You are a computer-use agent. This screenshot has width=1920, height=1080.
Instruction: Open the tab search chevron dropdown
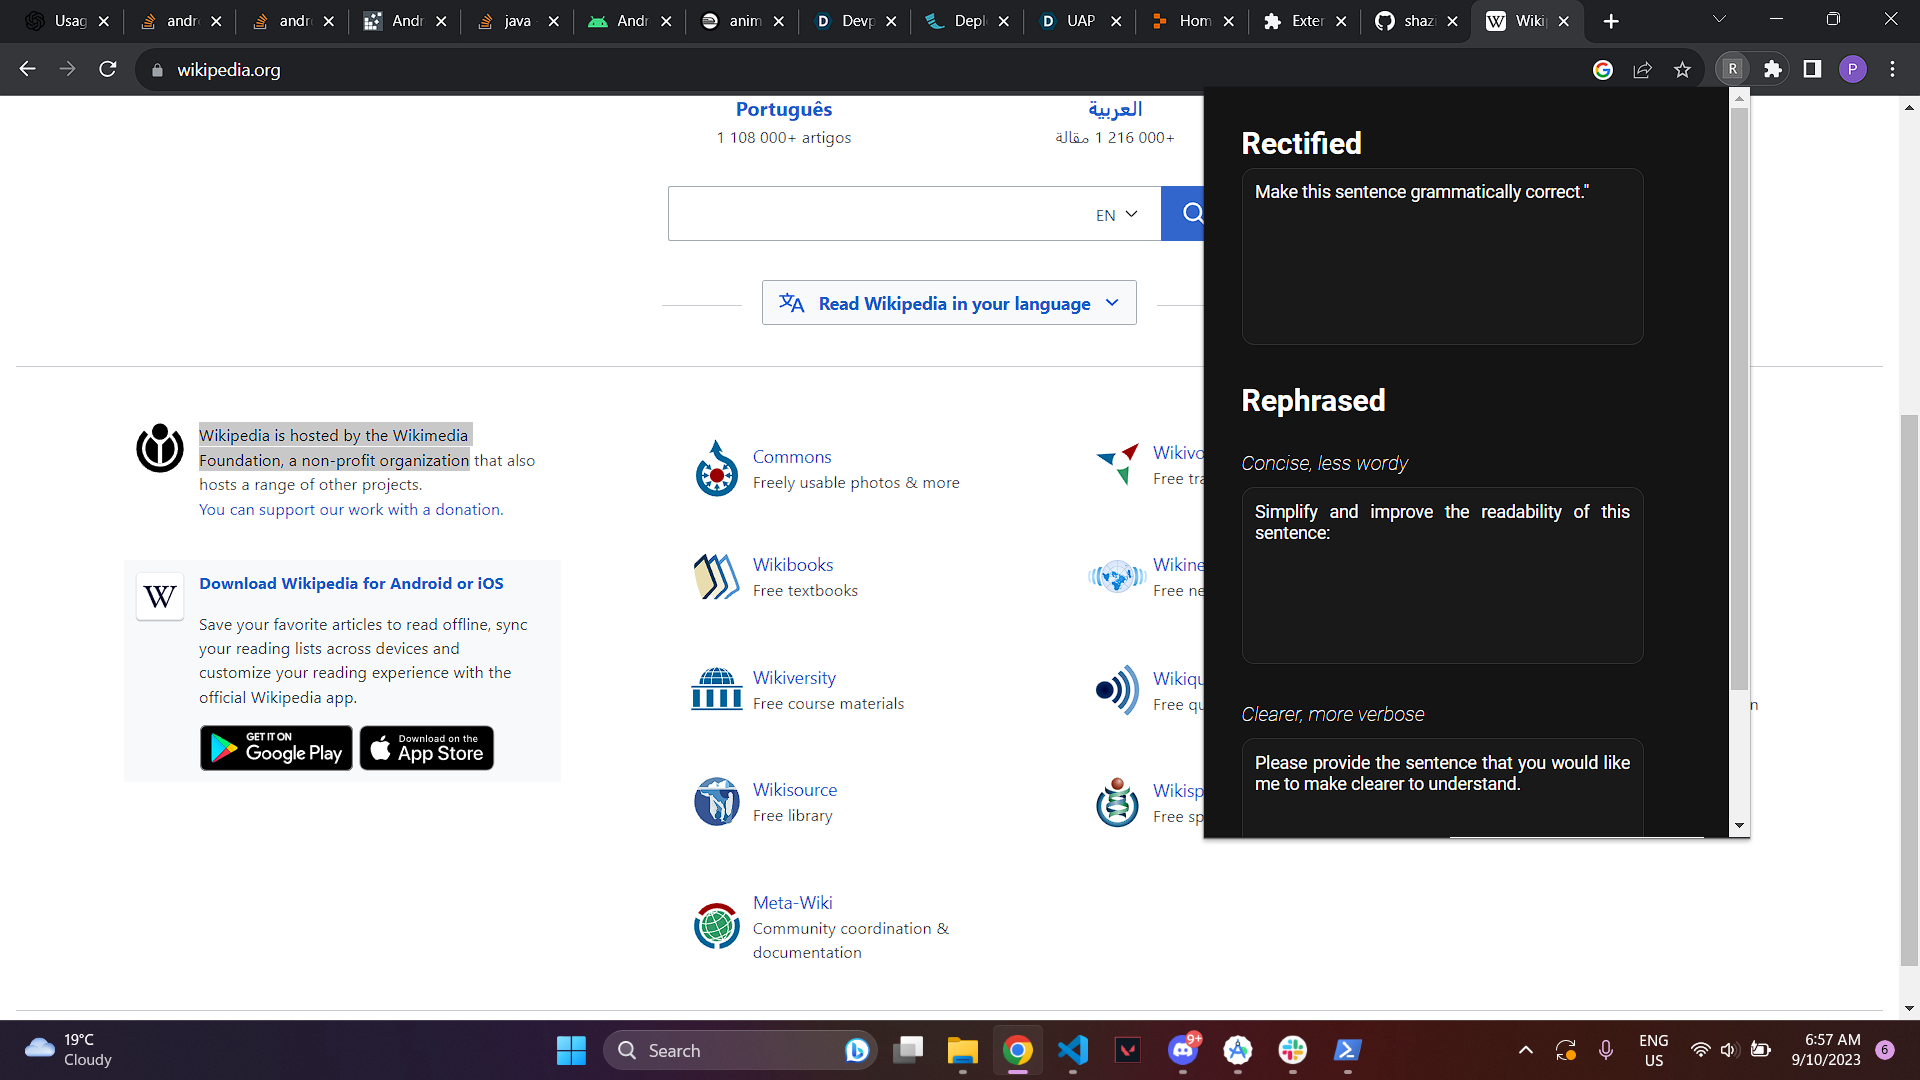[1719, 20]
